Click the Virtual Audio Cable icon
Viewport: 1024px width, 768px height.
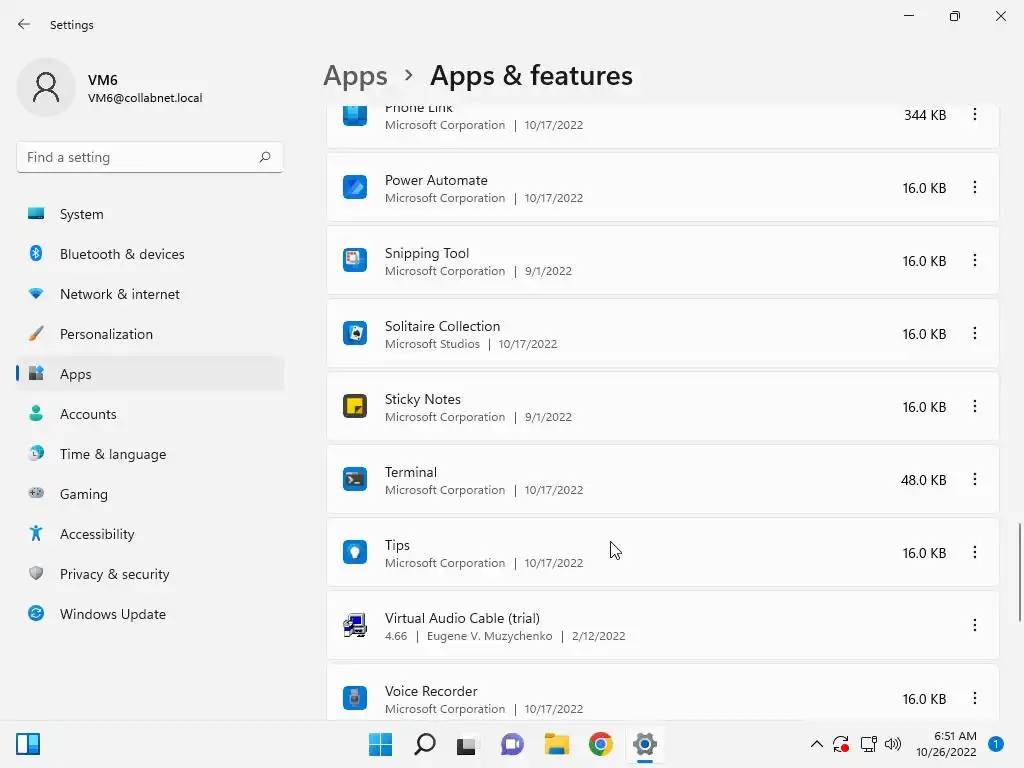click(x=354, y=626)
